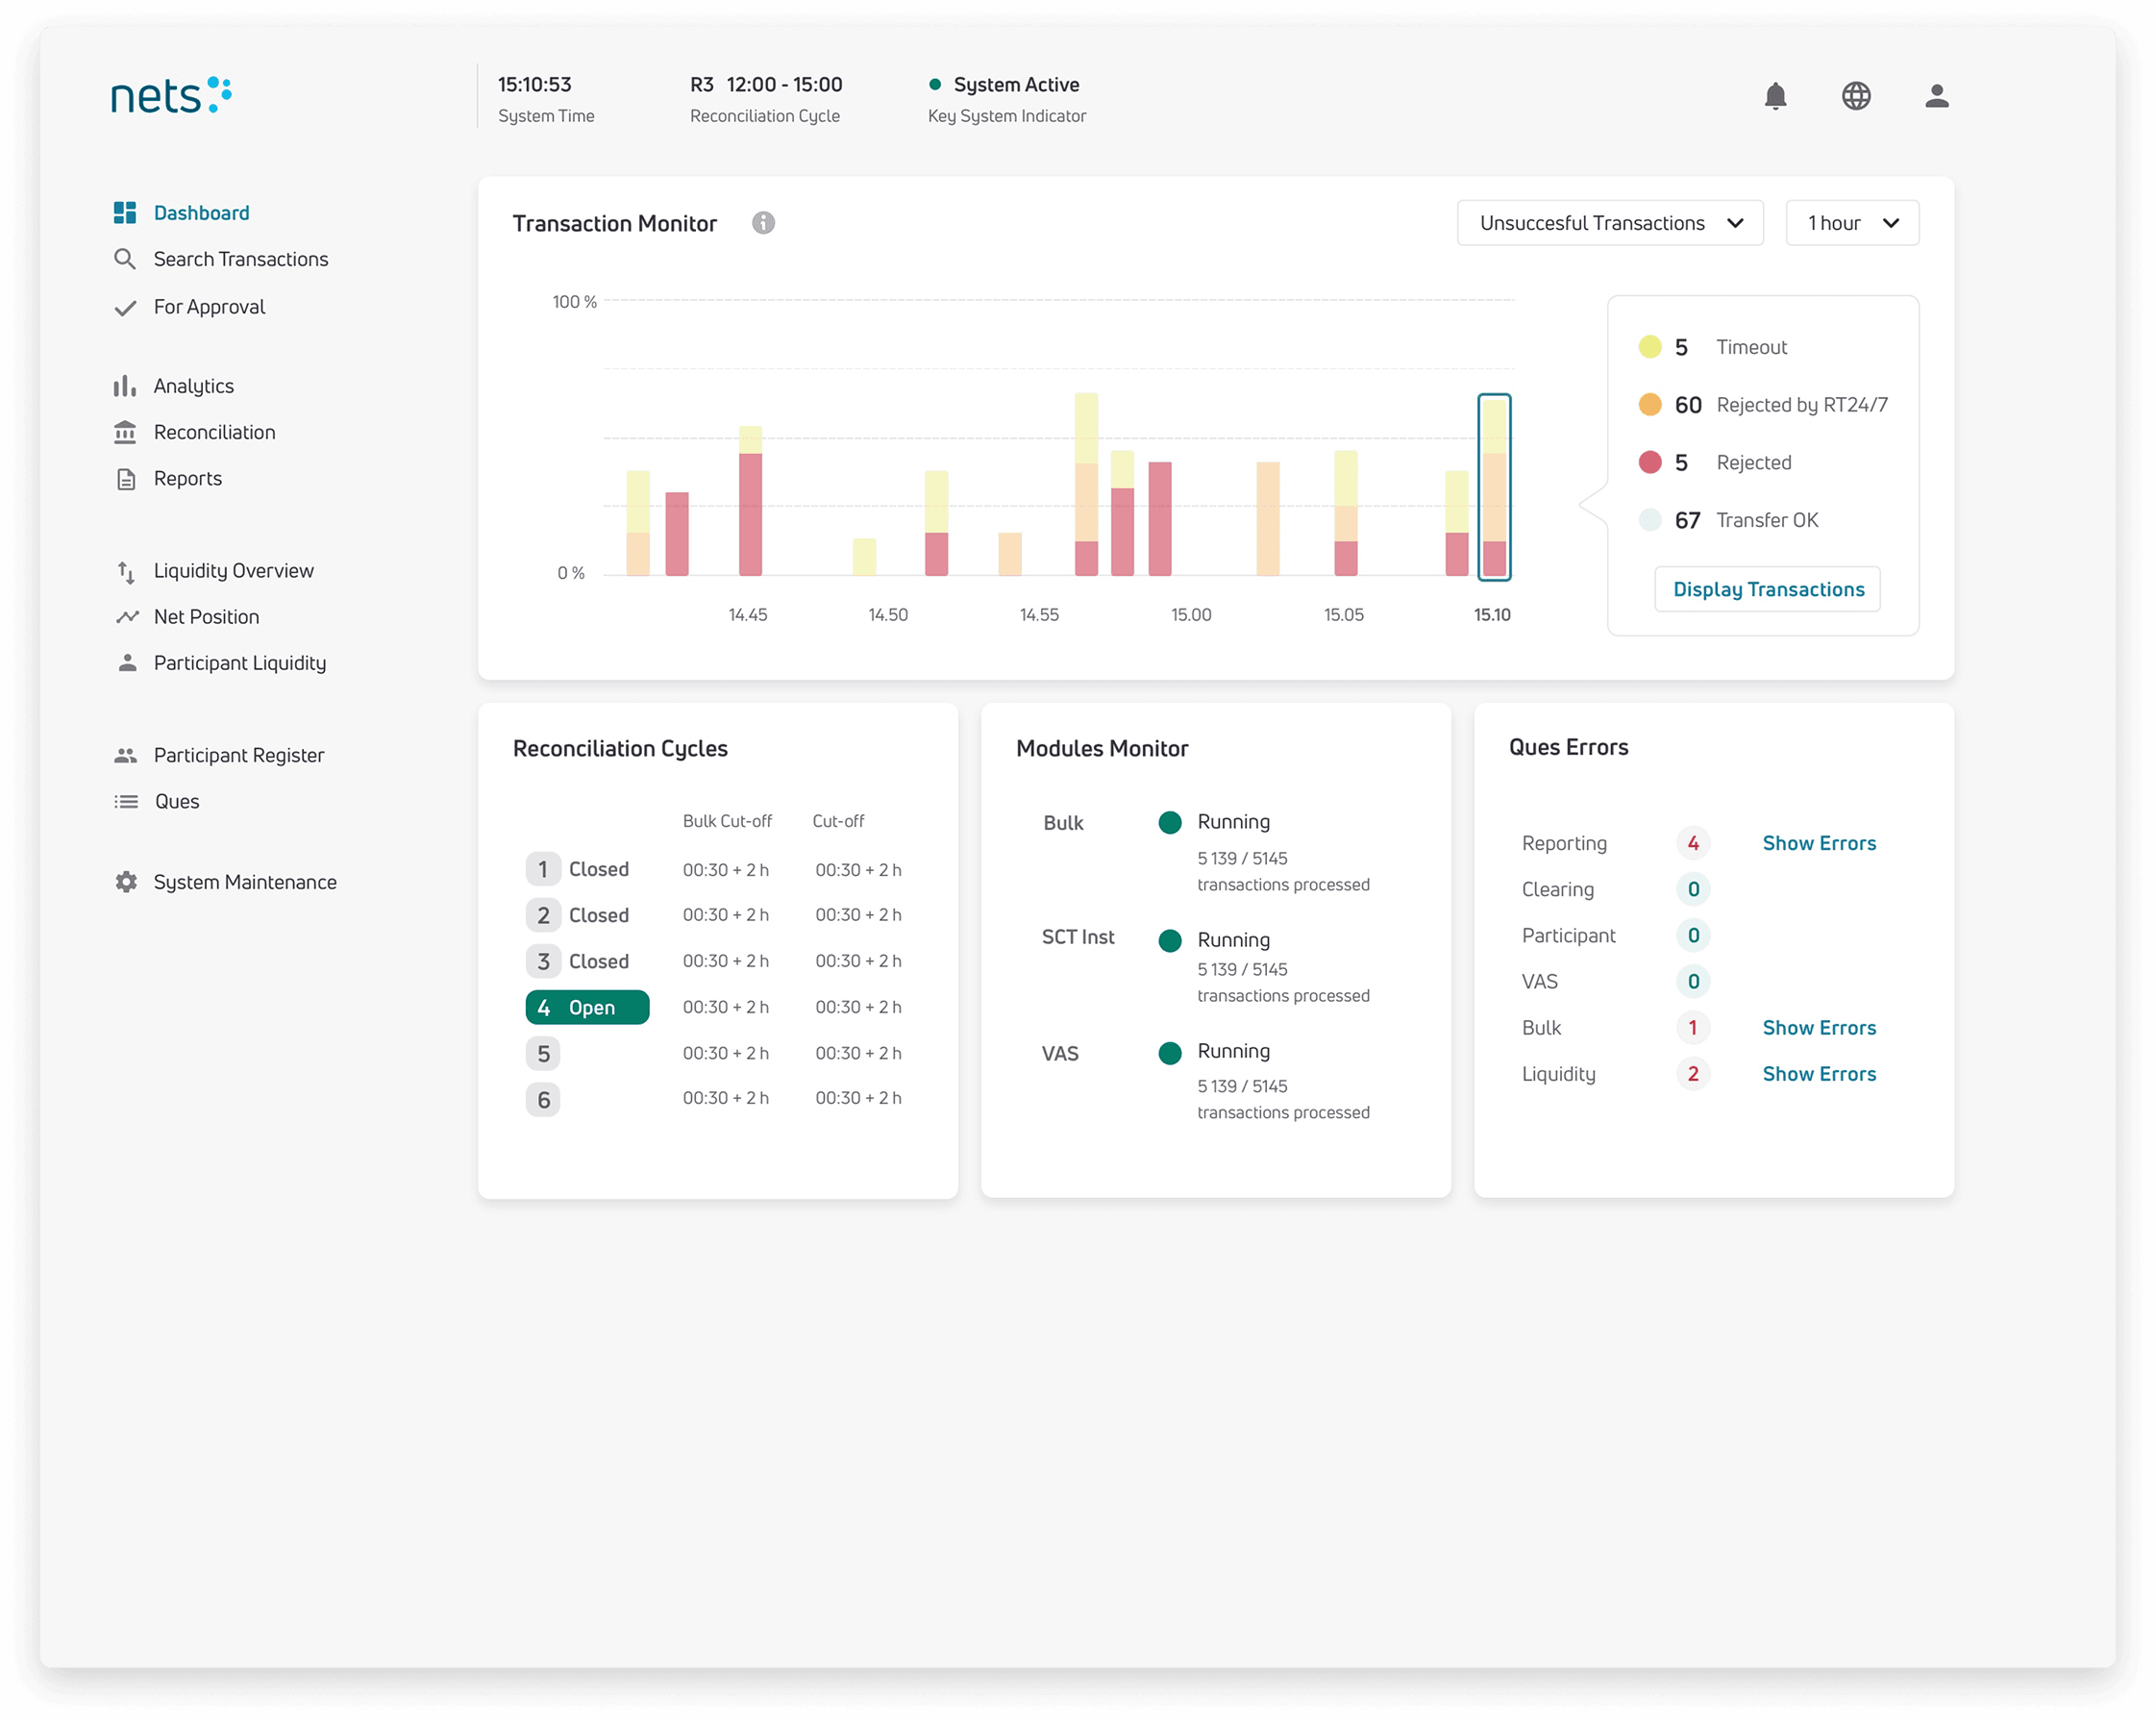
Task: Click the Participant Register group icon
Action: click(x=125, y=755)
